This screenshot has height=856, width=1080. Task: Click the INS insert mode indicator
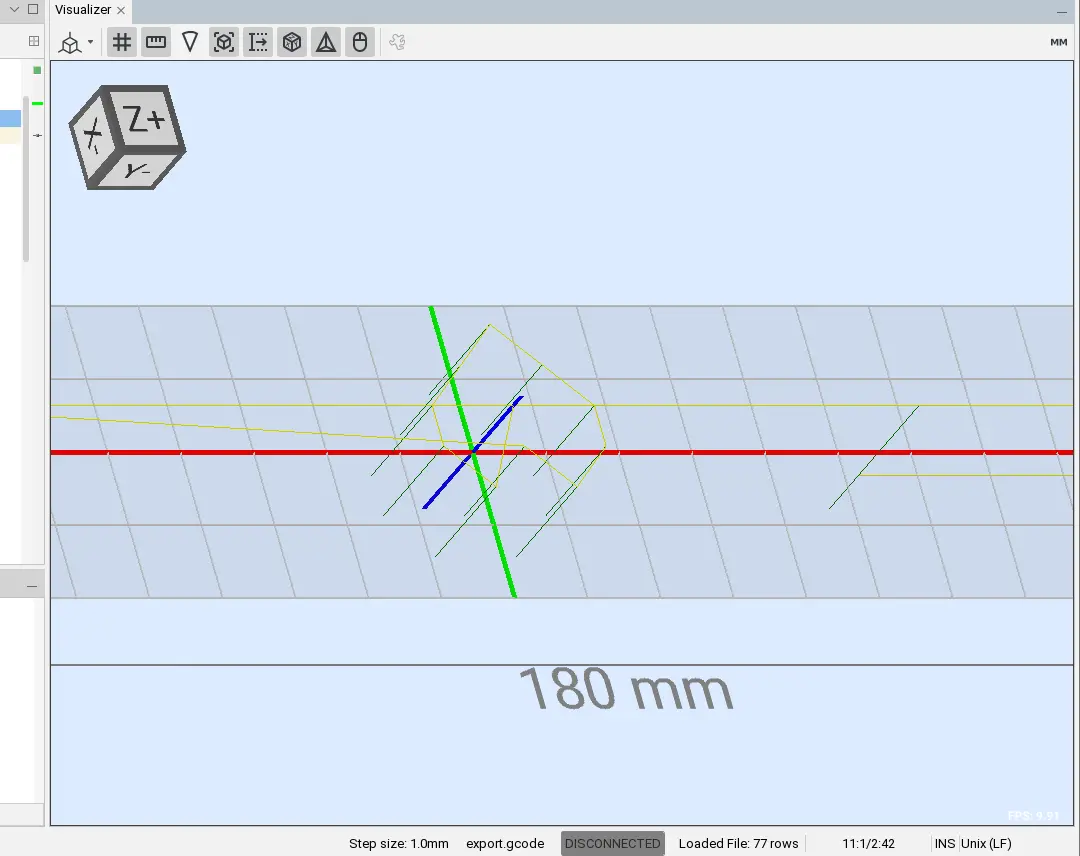coord(944,844)
